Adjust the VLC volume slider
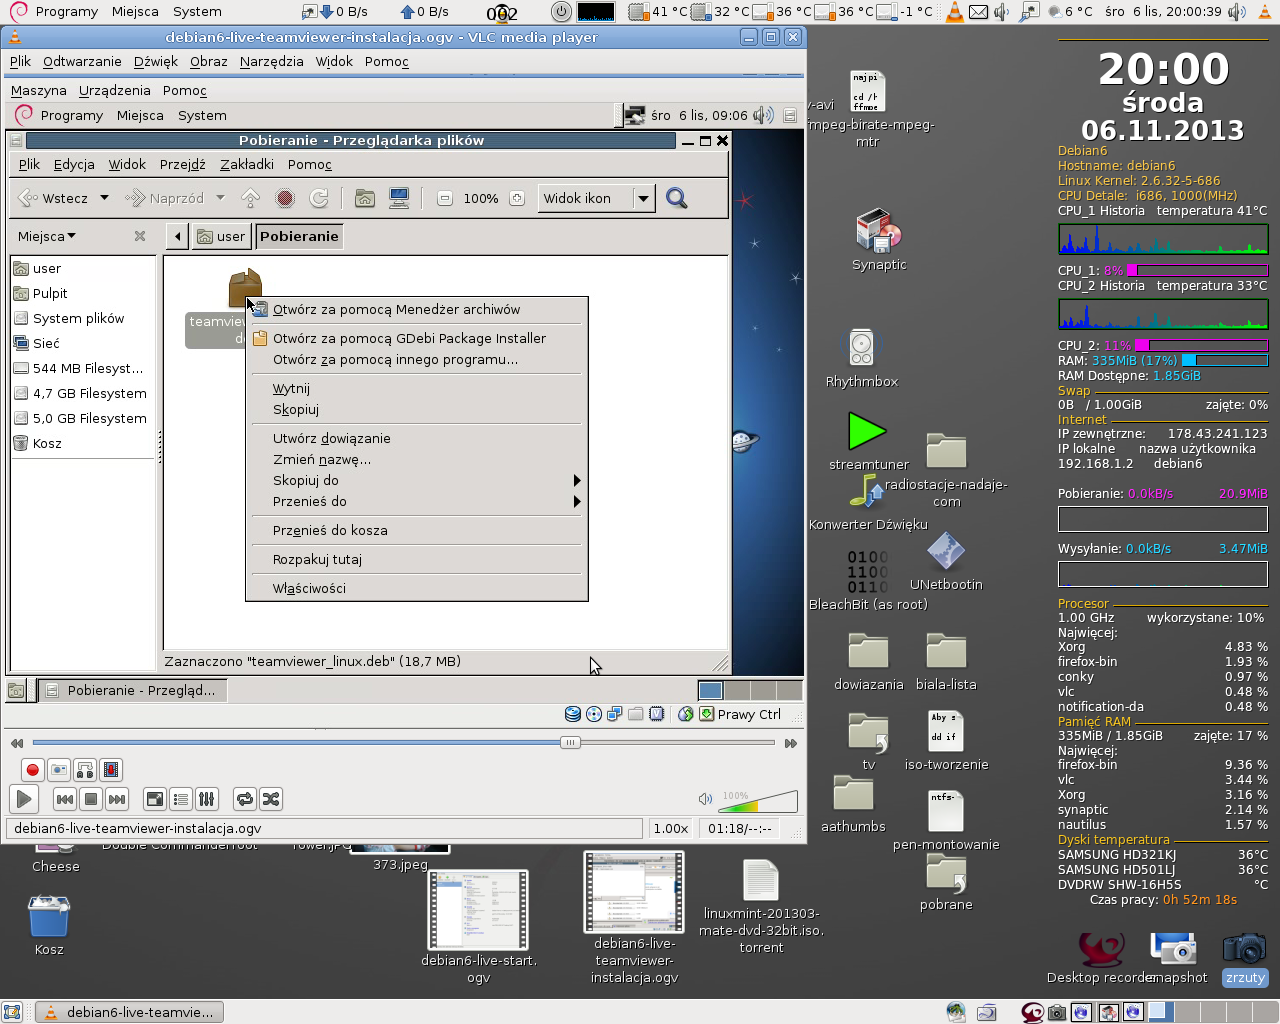 click(758, 801)
